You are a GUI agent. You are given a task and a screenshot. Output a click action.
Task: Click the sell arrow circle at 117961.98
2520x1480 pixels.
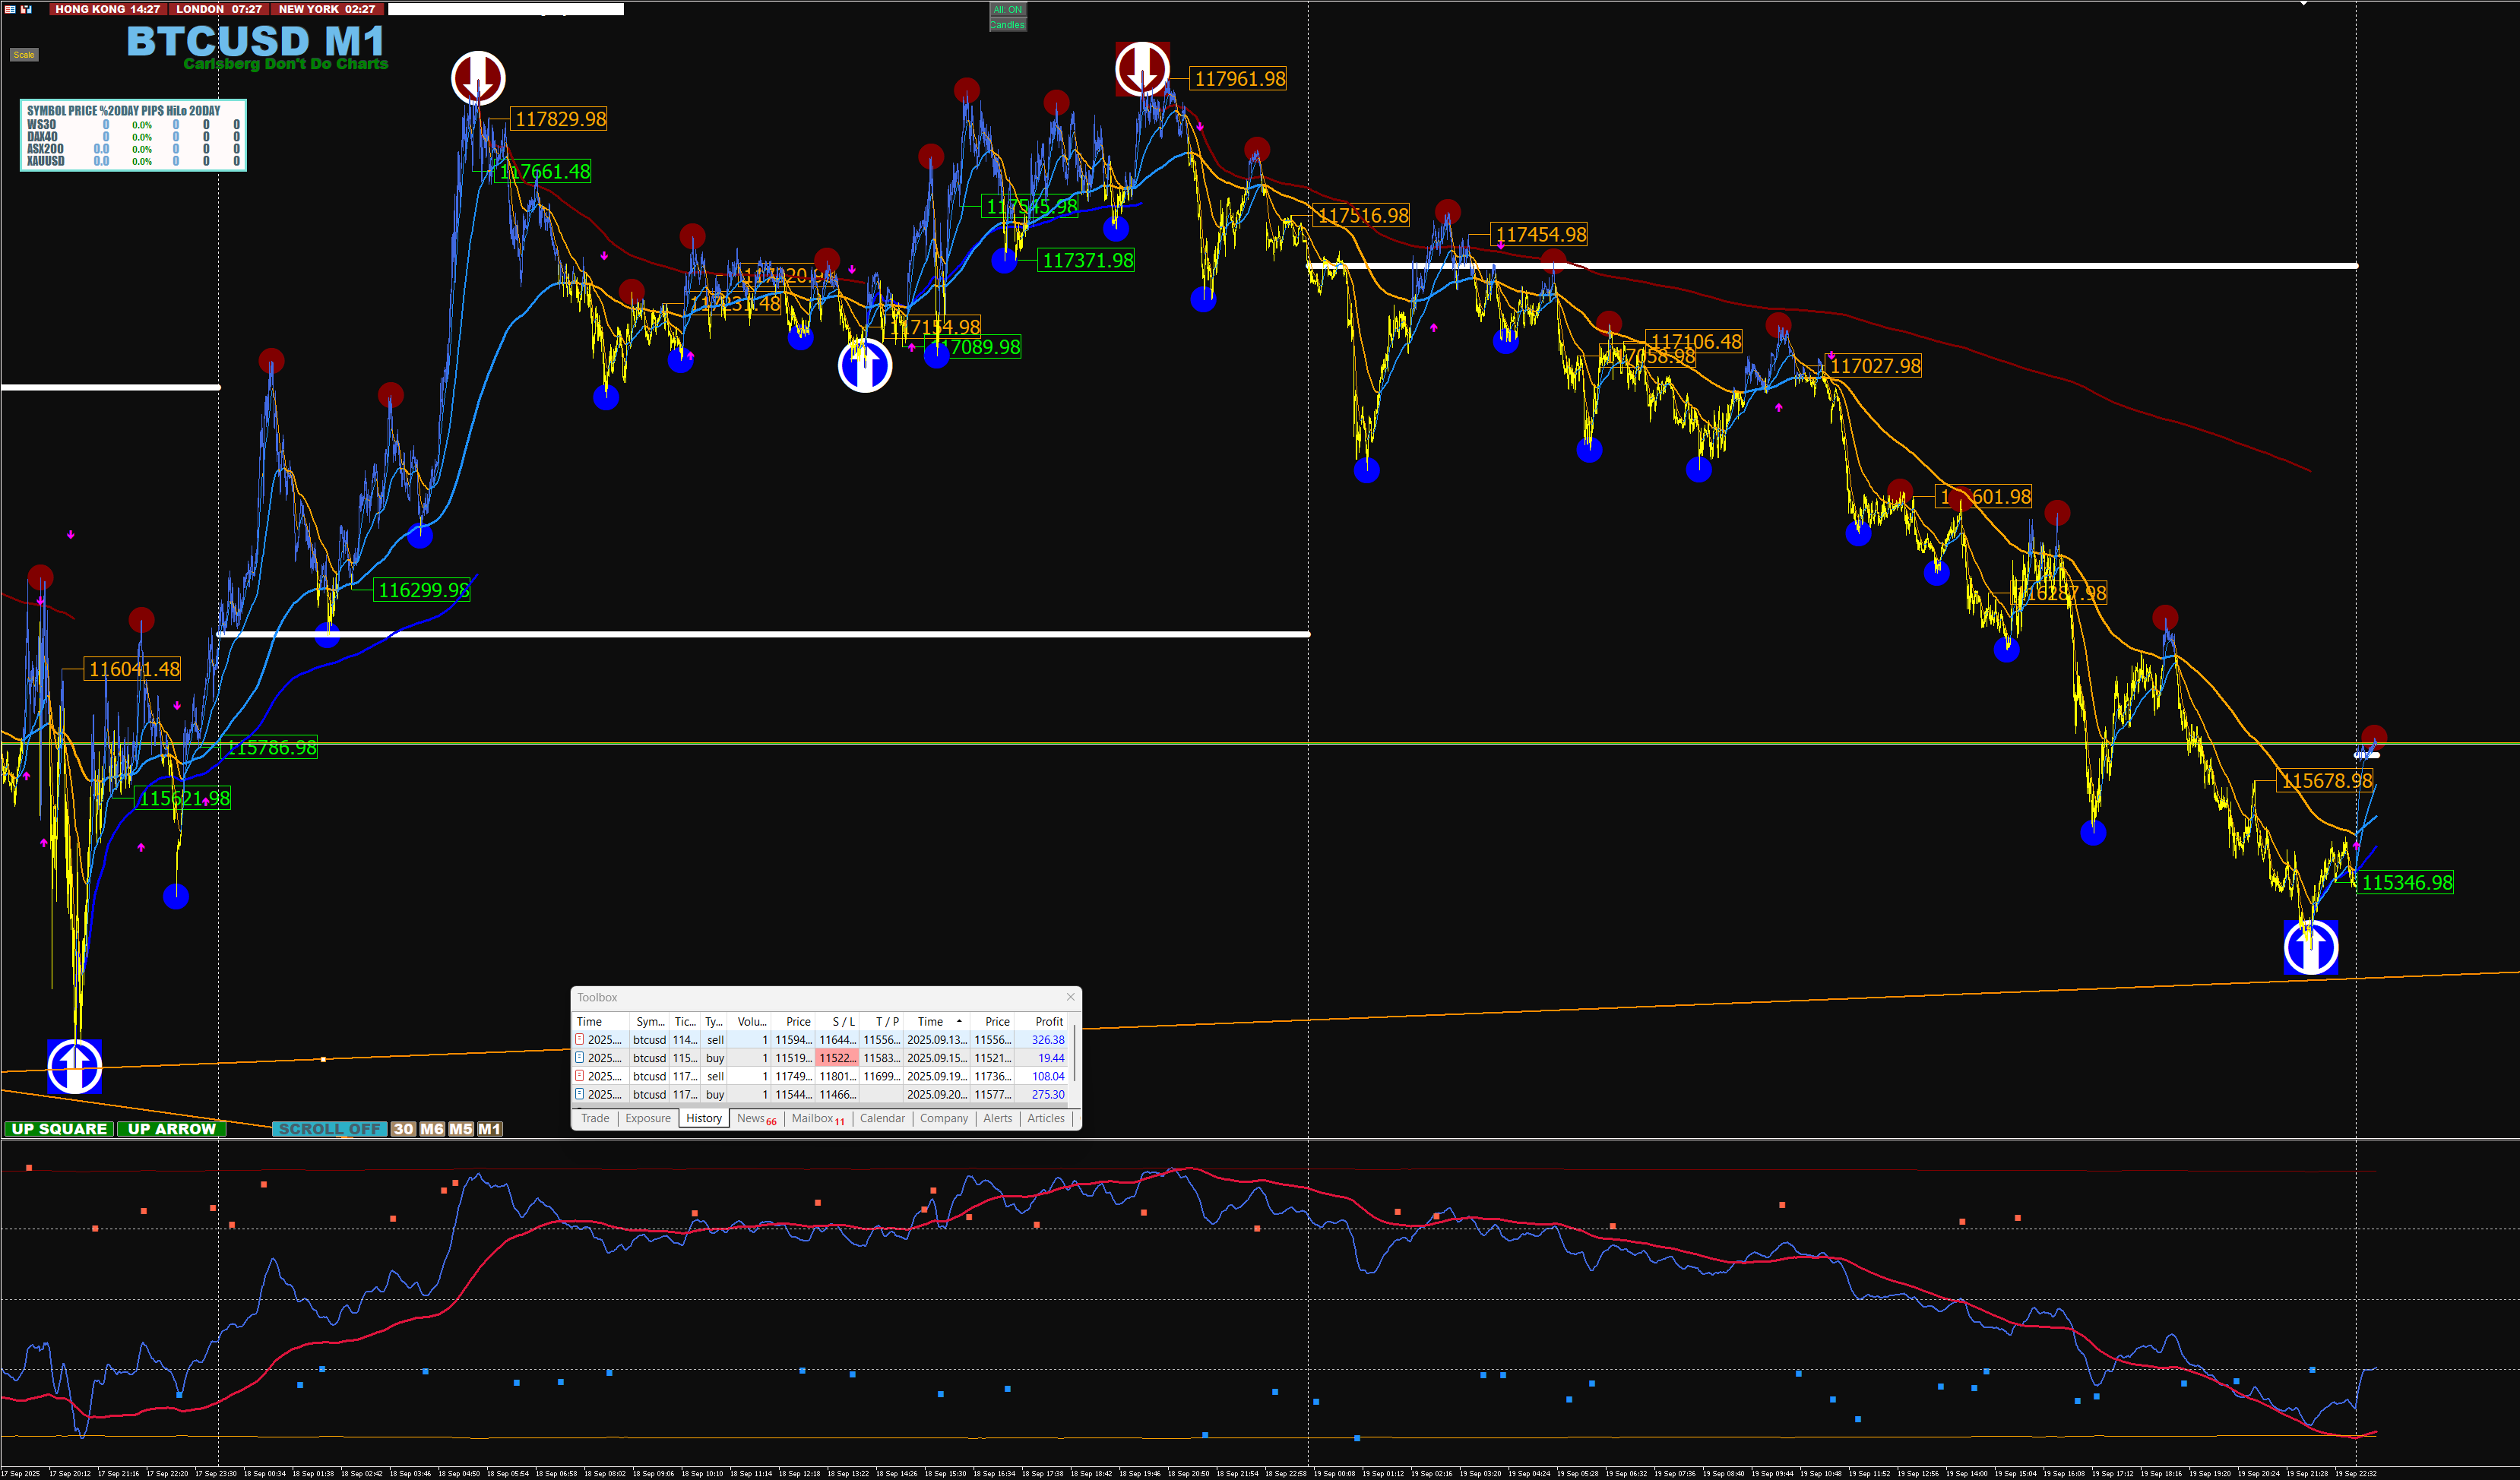coord(1142,69)
